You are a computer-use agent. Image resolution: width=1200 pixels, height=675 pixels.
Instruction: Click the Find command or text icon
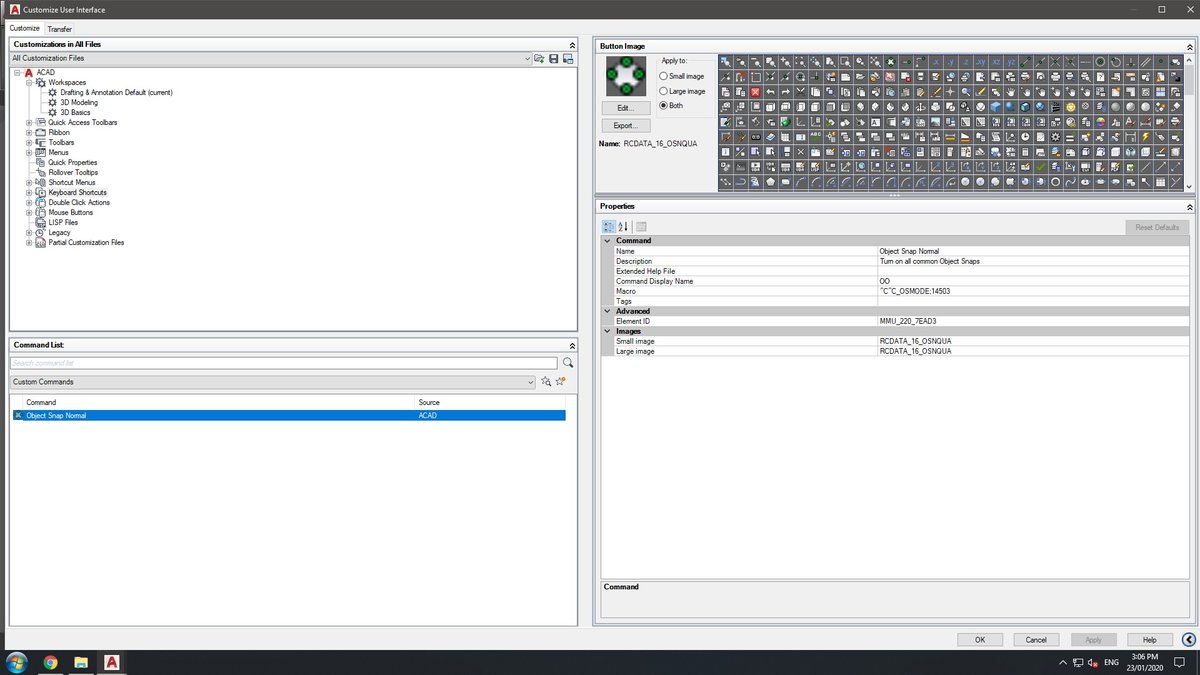click(x=546, y=382)
